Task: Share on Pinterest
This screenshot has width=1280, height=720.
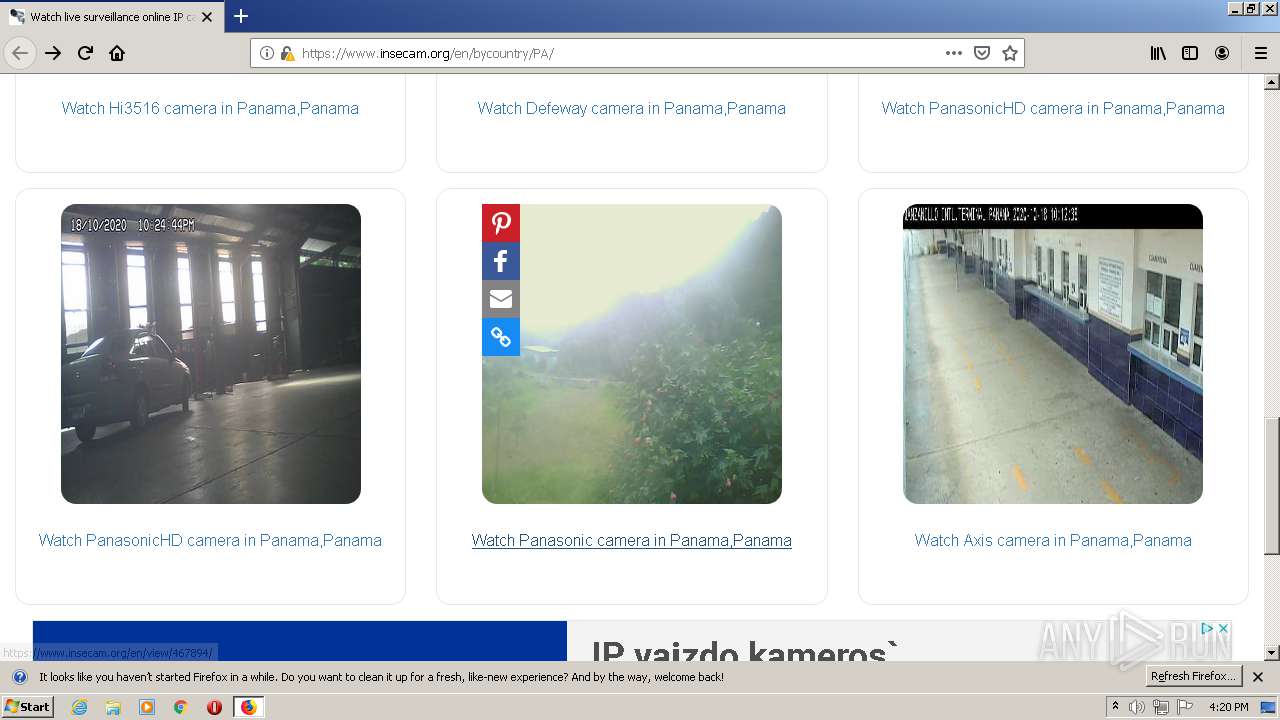Action: [501, 223]
